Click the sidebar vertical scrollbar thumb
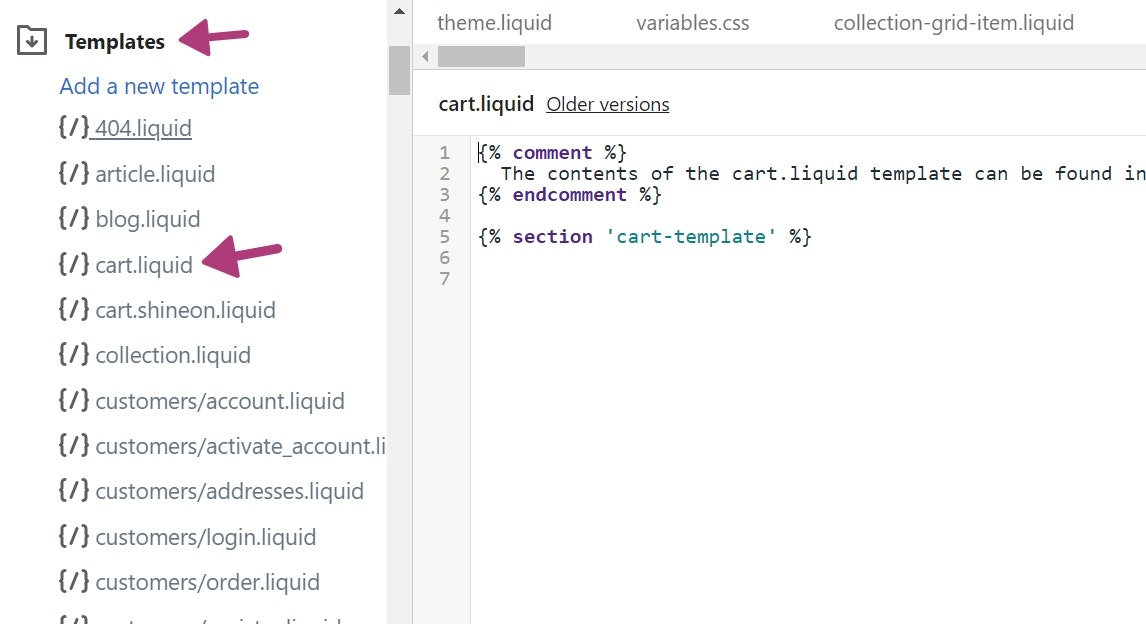This screenshot has width=1146, height=624. pos(399,70)
